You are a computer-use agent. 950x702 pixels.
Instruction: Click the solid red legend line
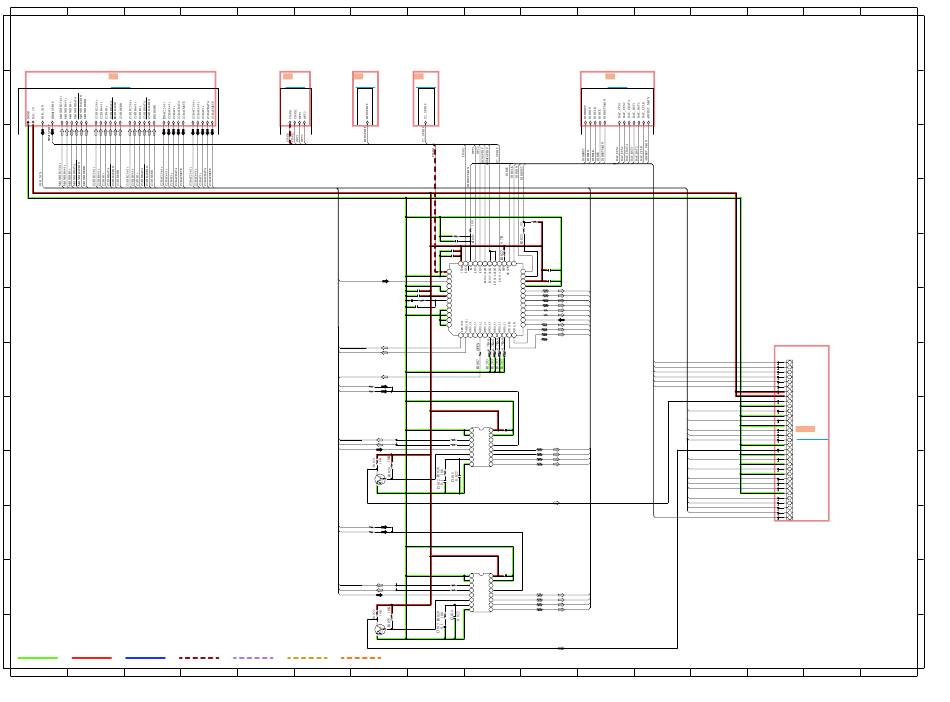coord(91,658)
